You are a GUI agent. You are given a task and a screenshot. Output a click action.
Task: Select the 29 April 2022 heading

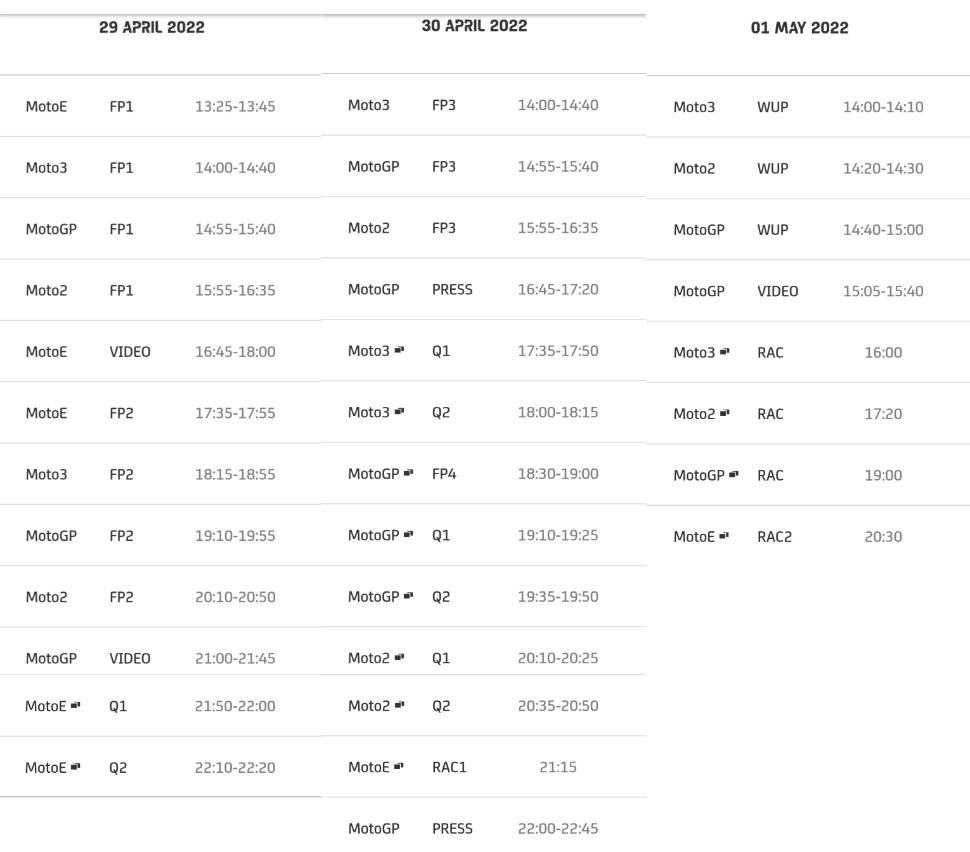tap(151, 28)
